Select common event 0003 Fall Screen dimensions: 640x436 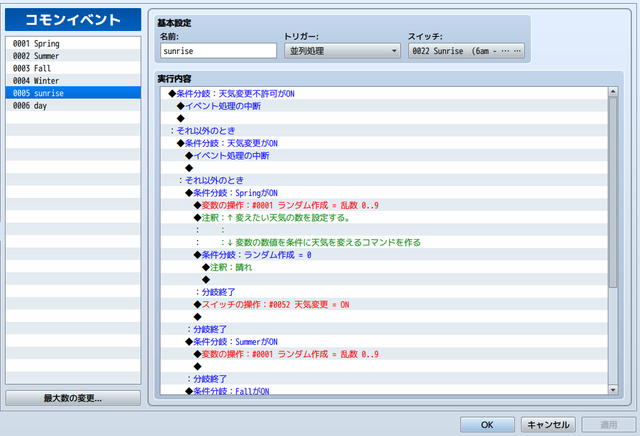point(73,68)
